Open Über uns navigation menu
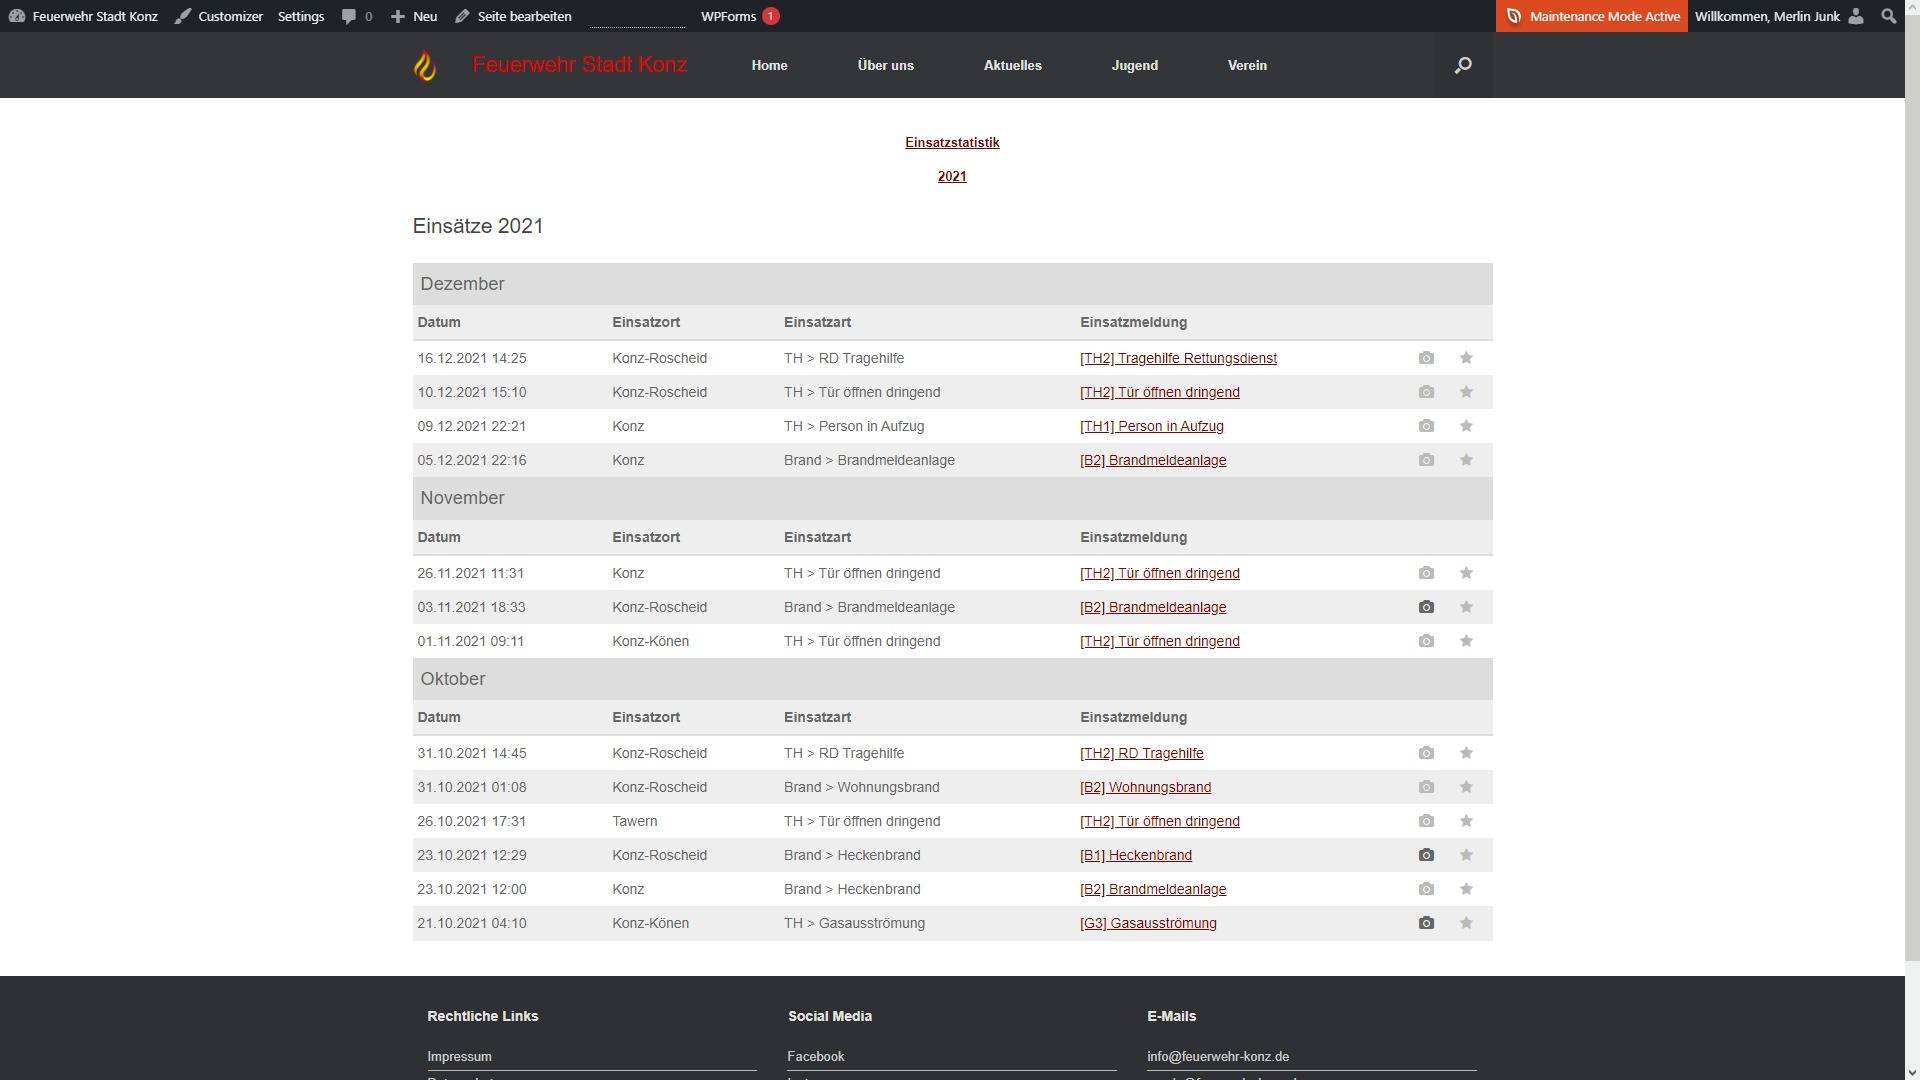The image size is (1920, 1080). [885, 66]
